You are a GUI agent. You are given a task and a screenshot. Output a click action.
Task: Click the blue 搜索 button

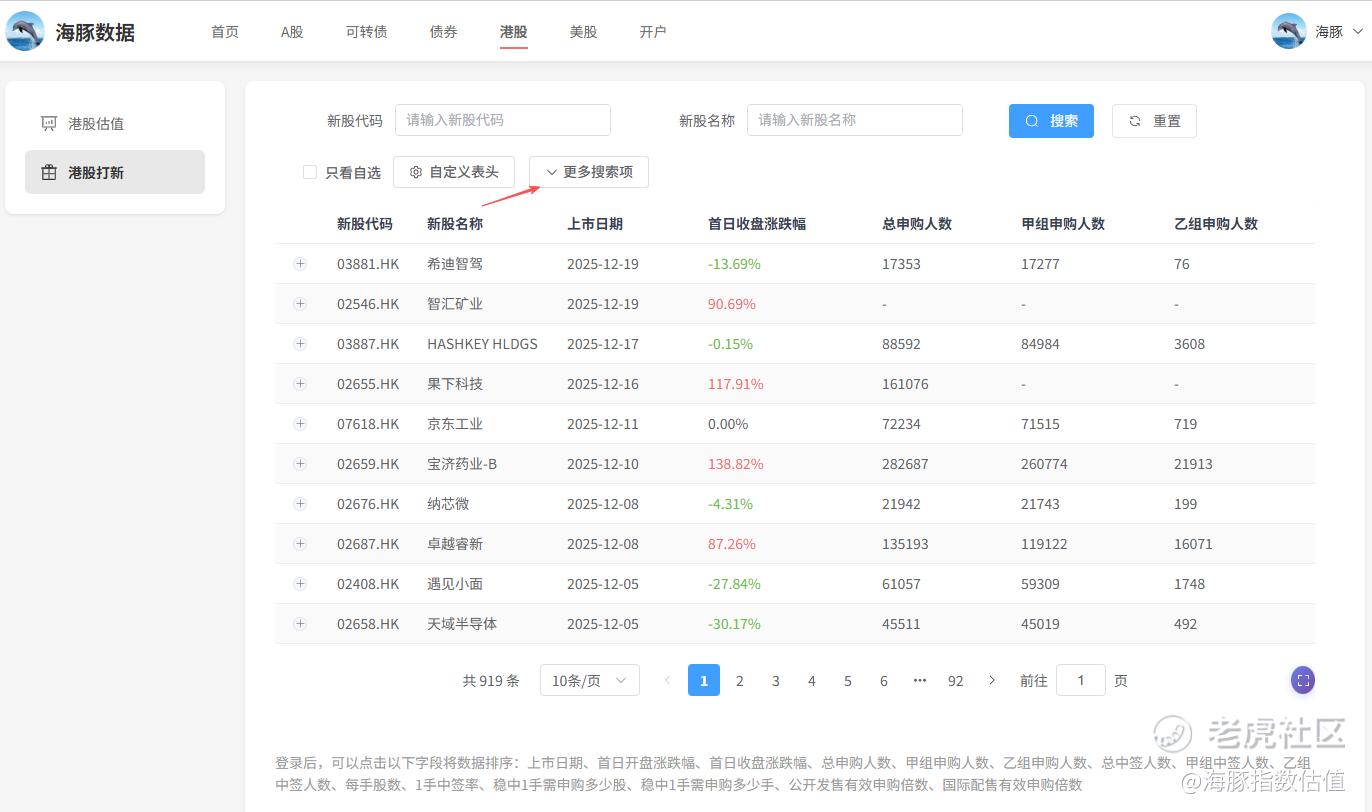1051,121
